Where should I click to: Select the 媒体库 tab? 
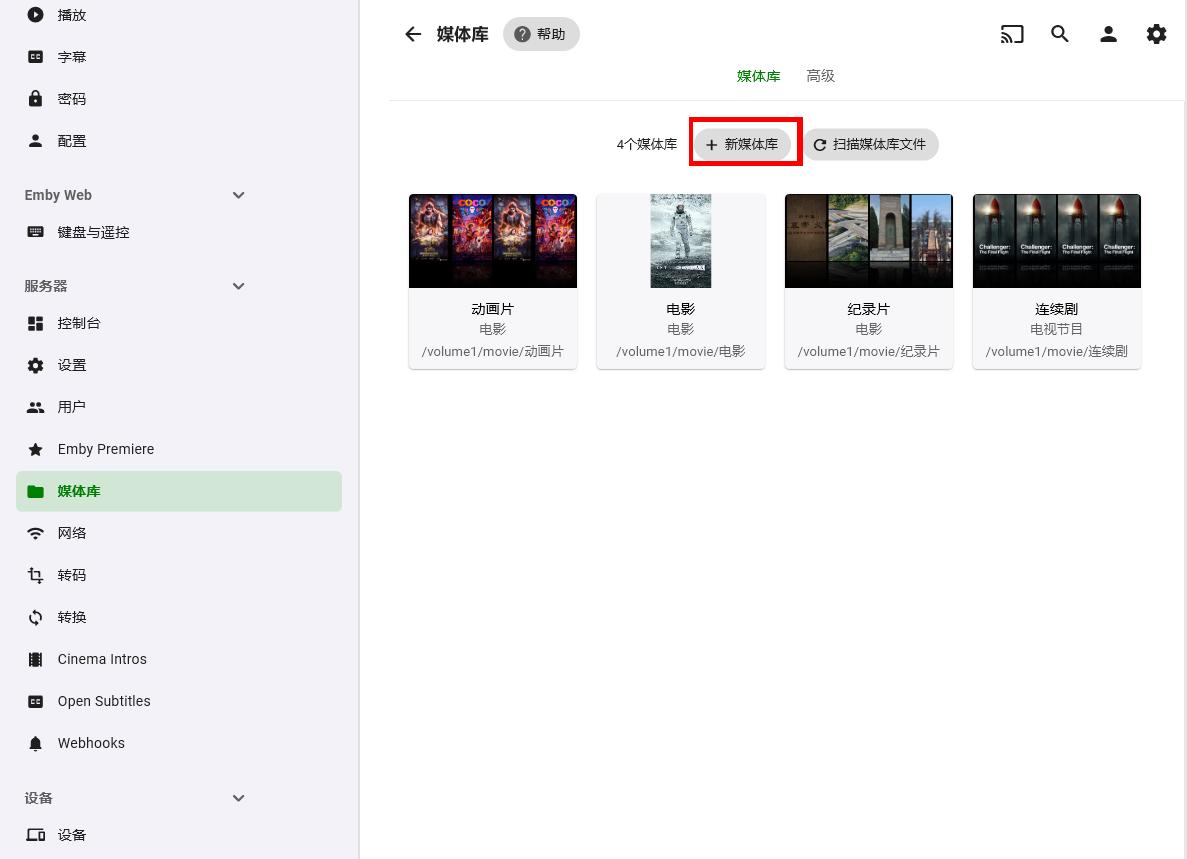(758, 76)
